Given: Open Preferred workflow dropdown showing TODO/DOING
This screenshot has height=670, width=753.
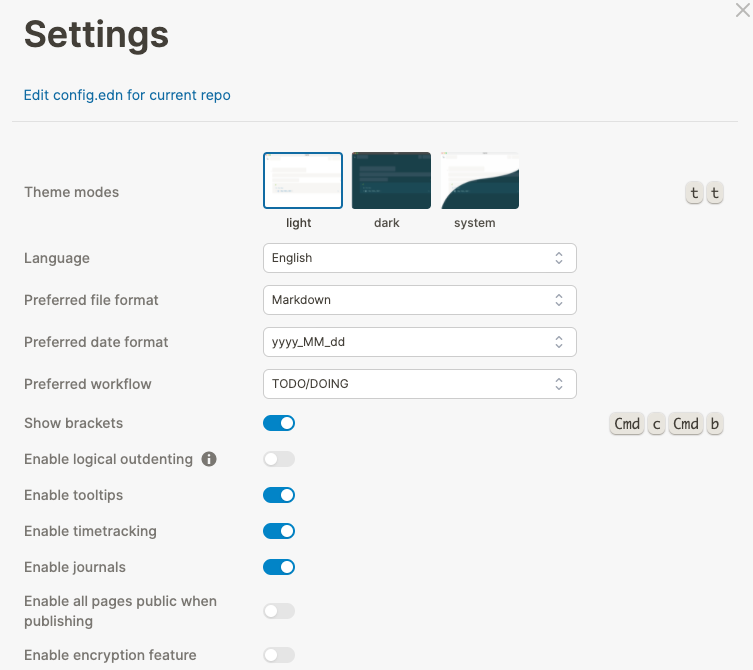Looking at the screenshot, I should (420, 384).
